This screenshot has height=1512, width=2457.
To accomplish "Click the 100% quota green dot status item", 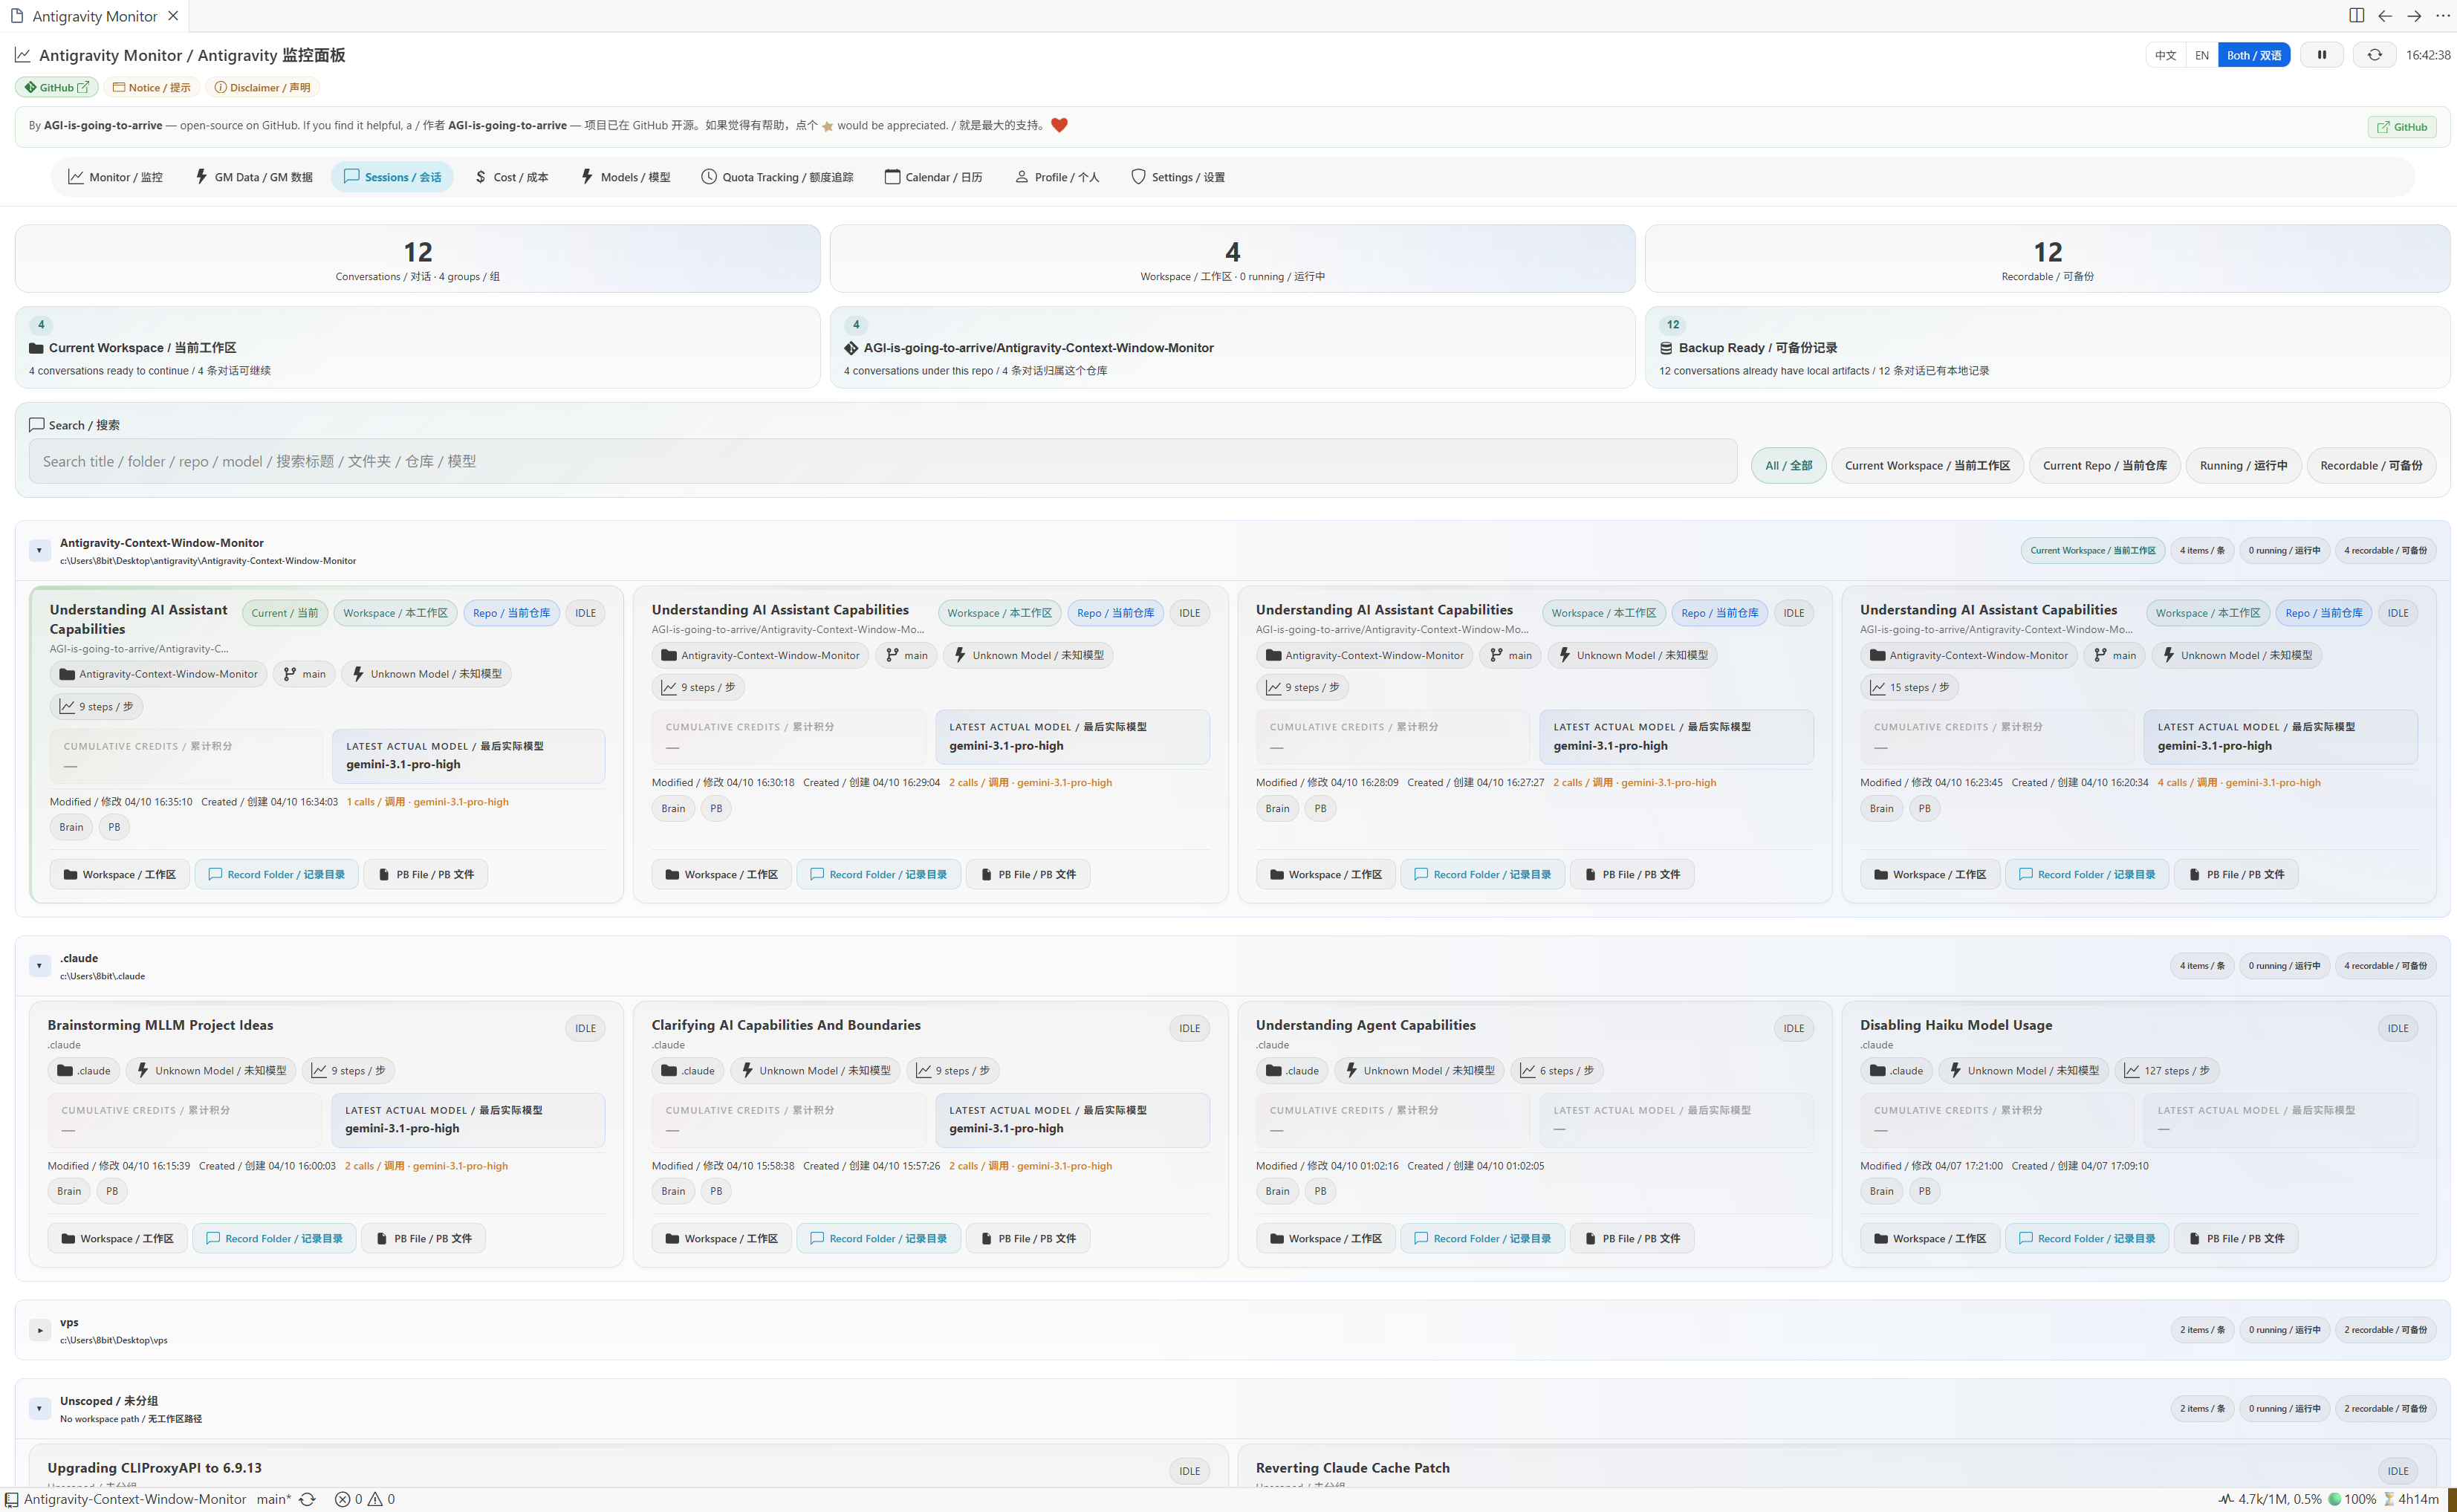I will click(x=2351, y=1499).
